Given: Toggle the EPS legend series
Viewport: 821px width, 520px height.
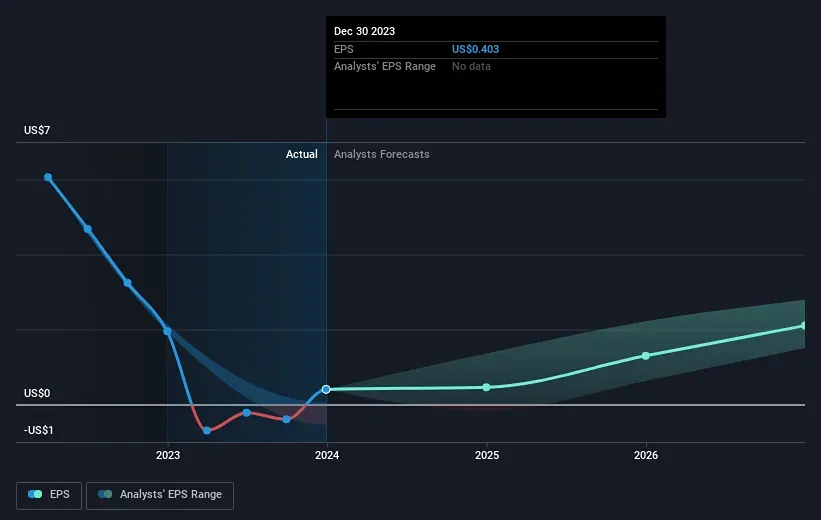Looking at the screenshot, I should tap(49, 494).
